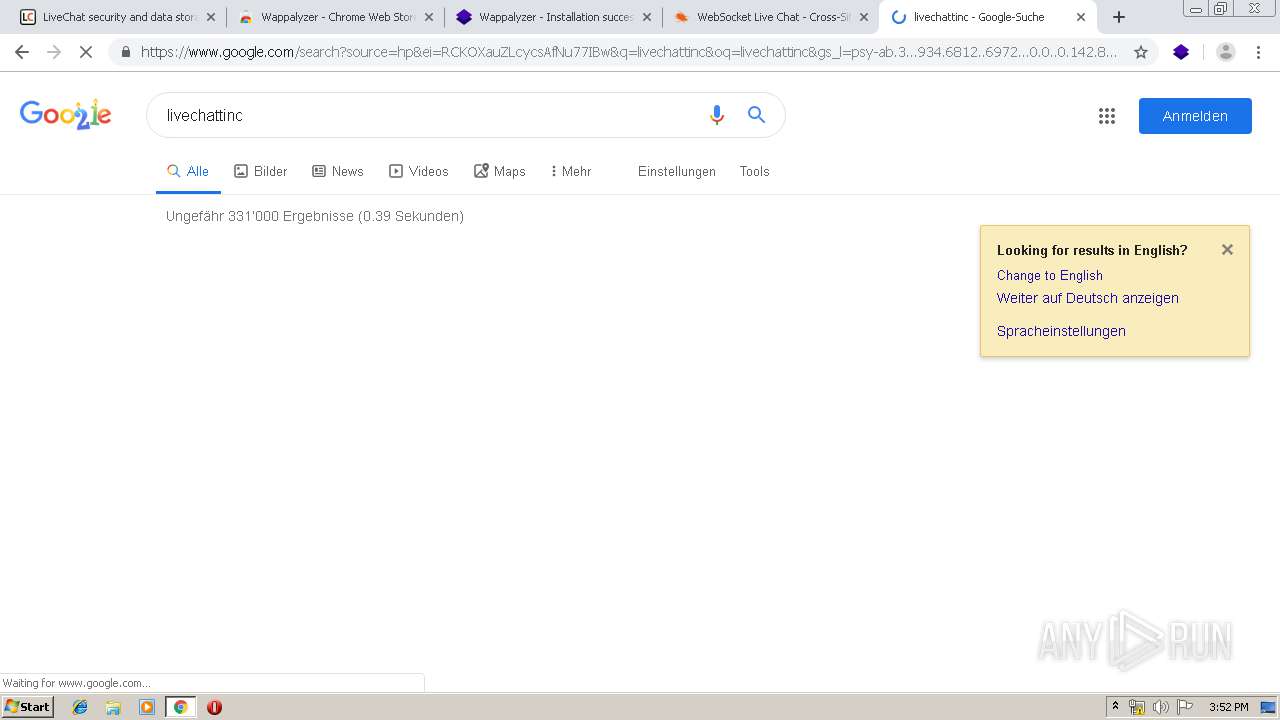Close the livechattinc Google-Suche tab

coord(1081,17)
